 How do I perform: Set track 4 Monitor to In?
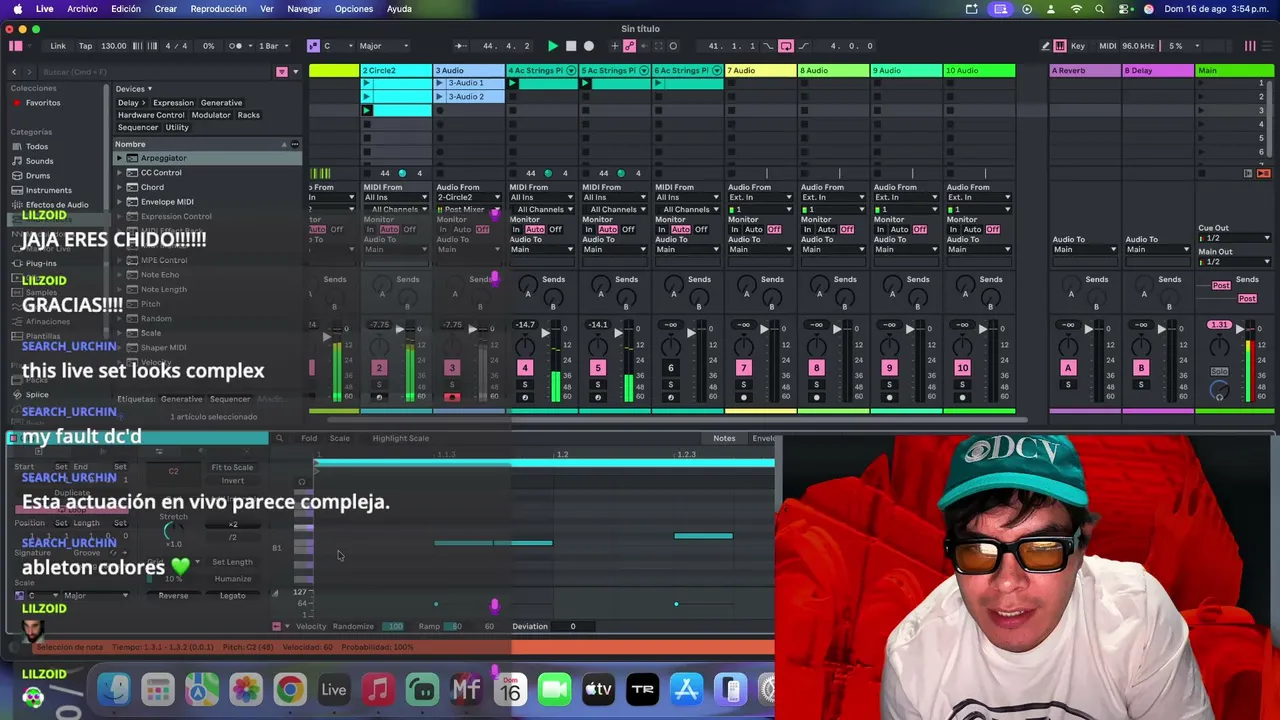point(516,230)
